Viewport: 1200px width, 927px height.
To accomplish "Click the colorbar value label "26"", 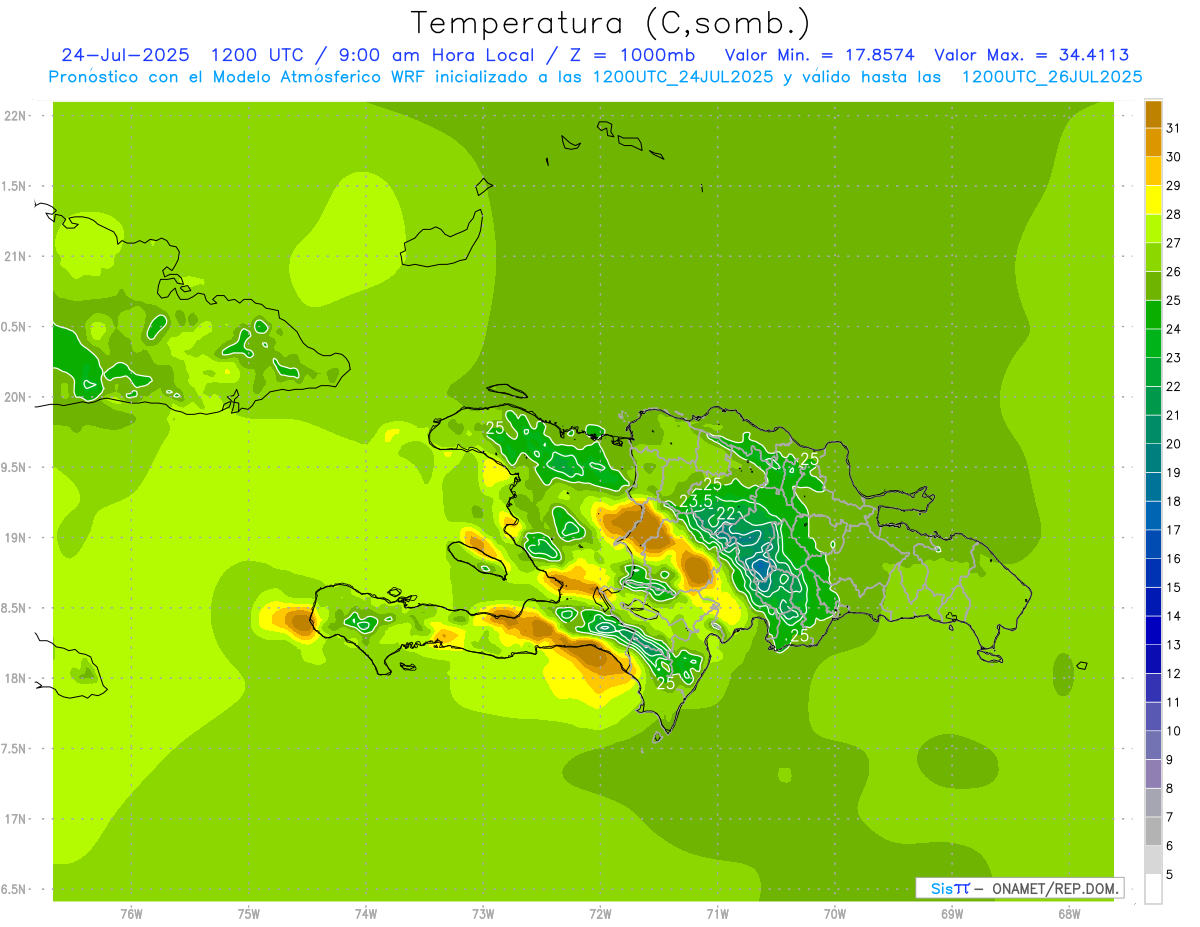I will click(1174, 271).
